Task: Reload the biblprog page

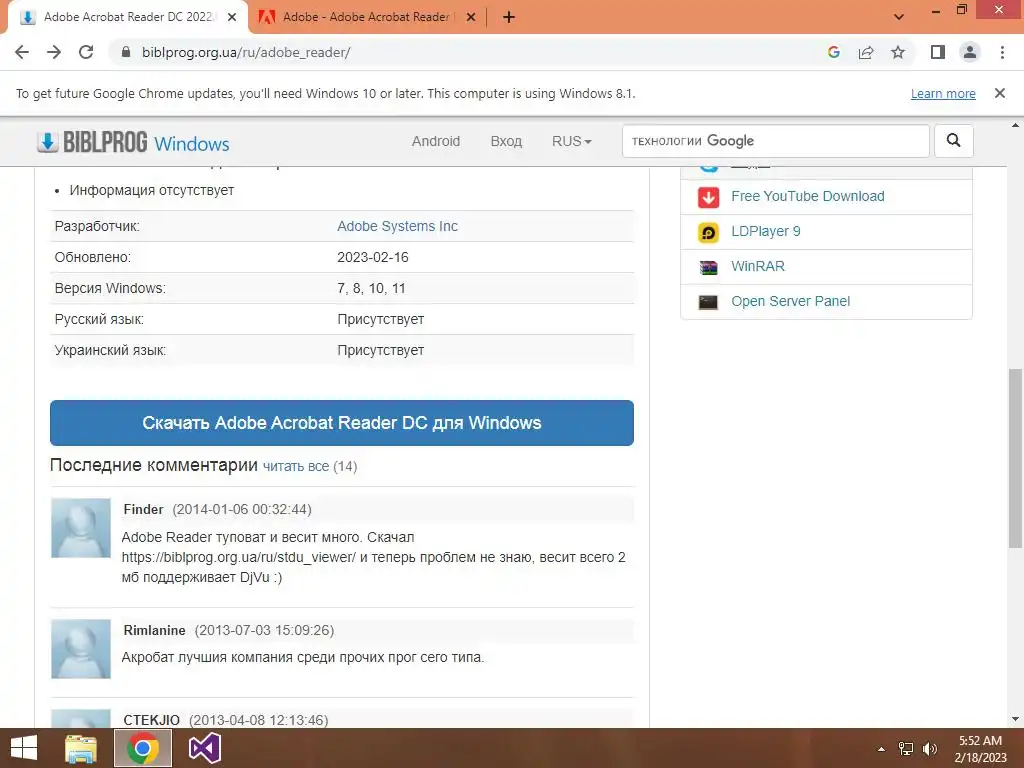Action: tap(86, 52)
